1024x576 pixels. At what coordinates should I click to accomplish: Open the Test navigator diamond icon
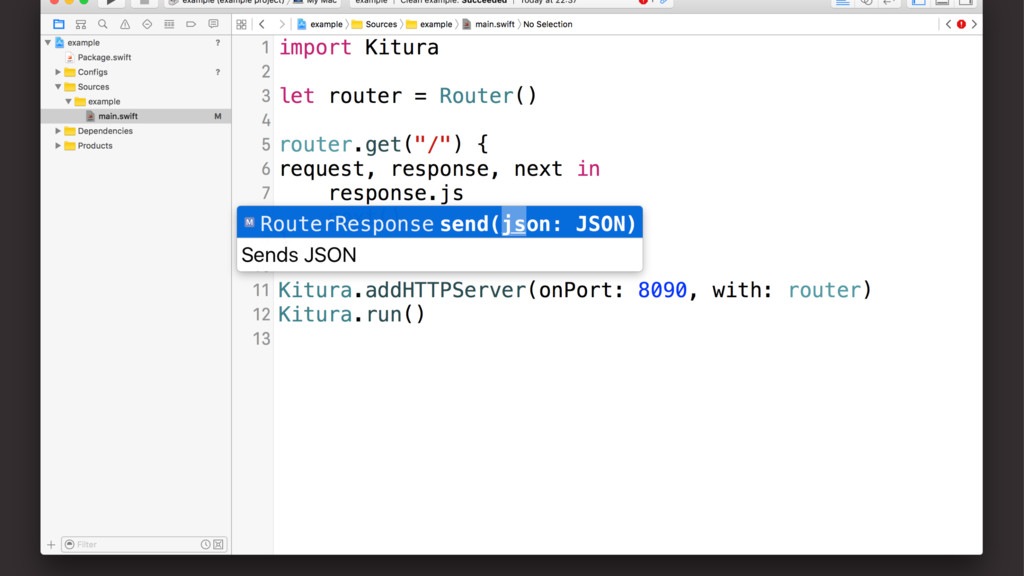147,24
